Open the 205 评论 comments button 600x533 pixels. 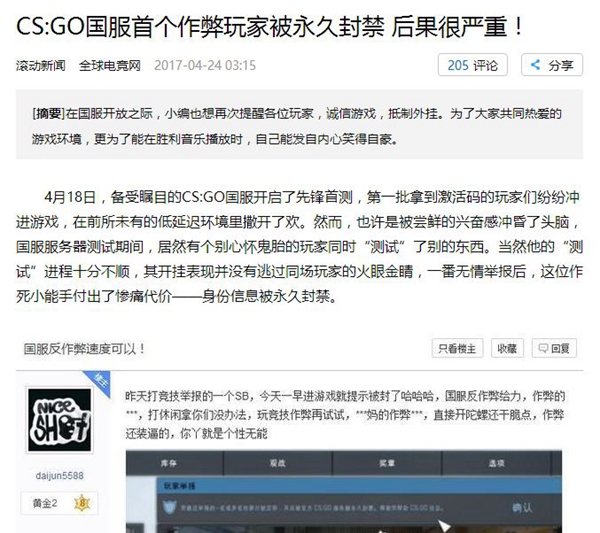click(x=473, y=65)
